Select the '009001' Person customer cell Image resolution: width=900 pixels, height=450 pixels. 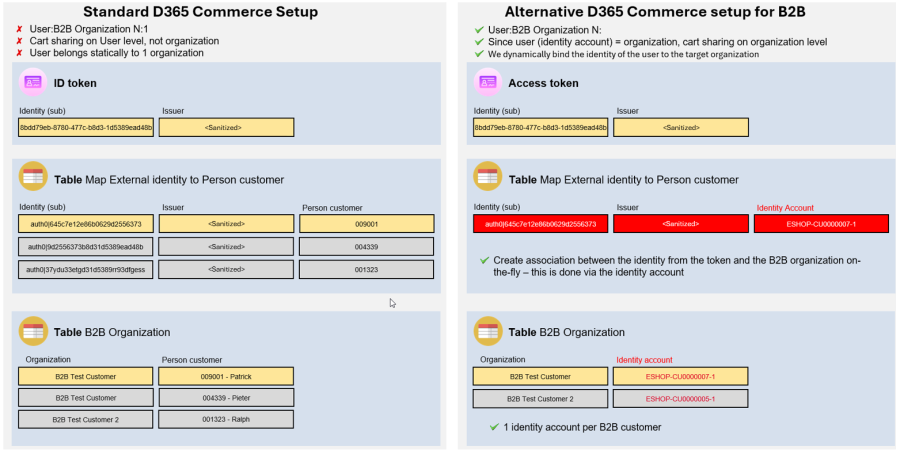[x=367, y=224]
